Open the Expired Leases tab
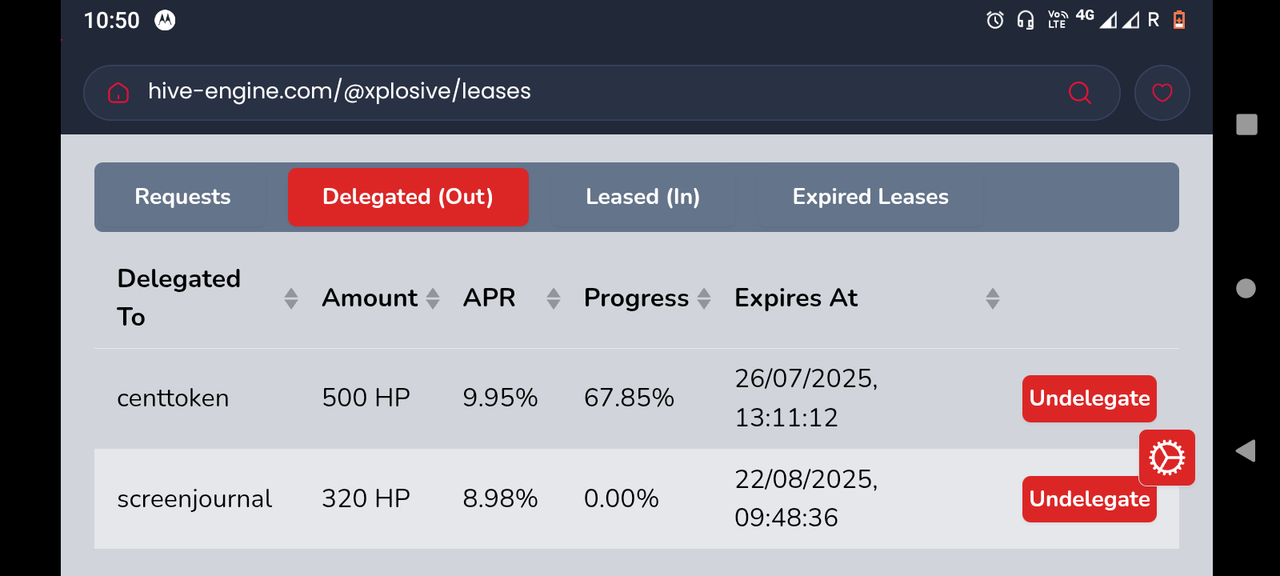This screenshot has width=1280, height=576. (871, 197)
